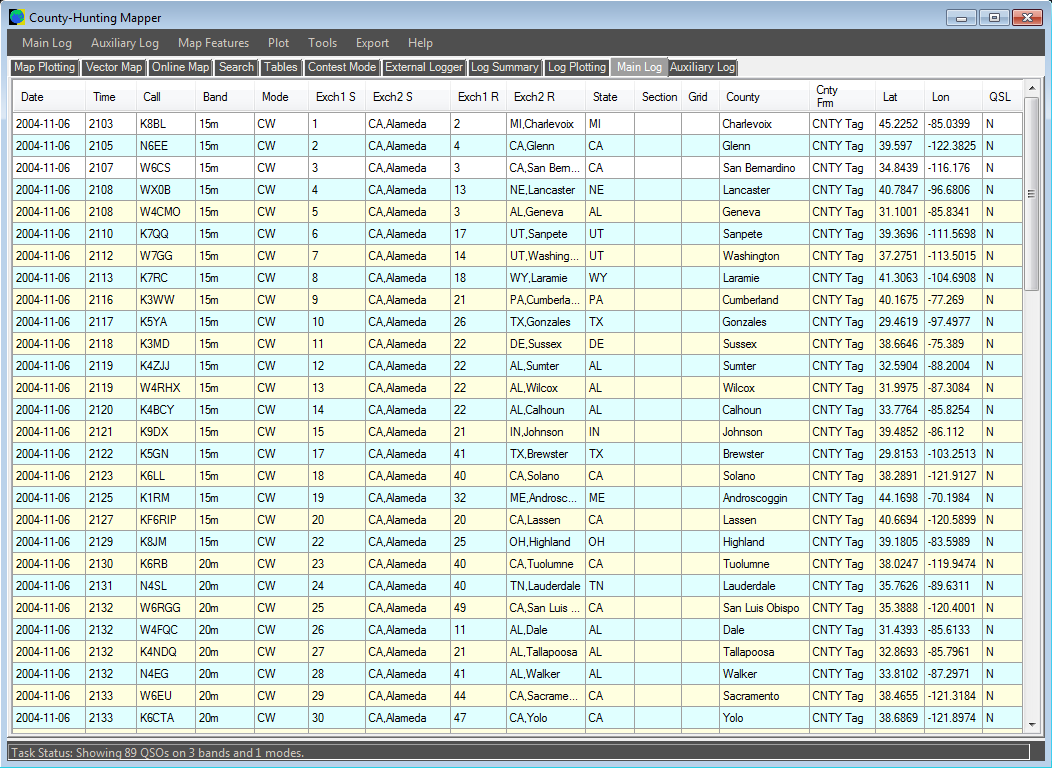Viewport: 1052px width, 768px height.
Task: Switch to the Contest Mode tab
Action: pyautogui.click(x=342, y=67)
